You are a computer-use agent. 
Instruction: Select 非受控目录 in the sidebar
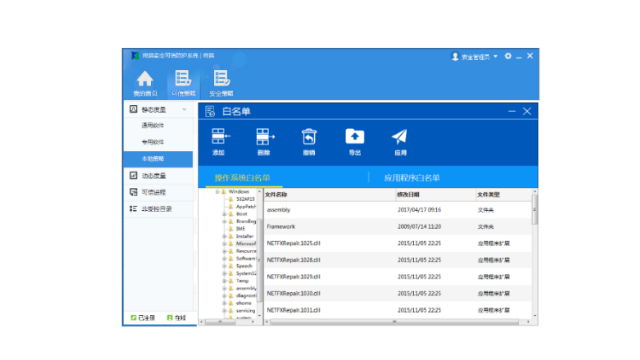(158, 209)
